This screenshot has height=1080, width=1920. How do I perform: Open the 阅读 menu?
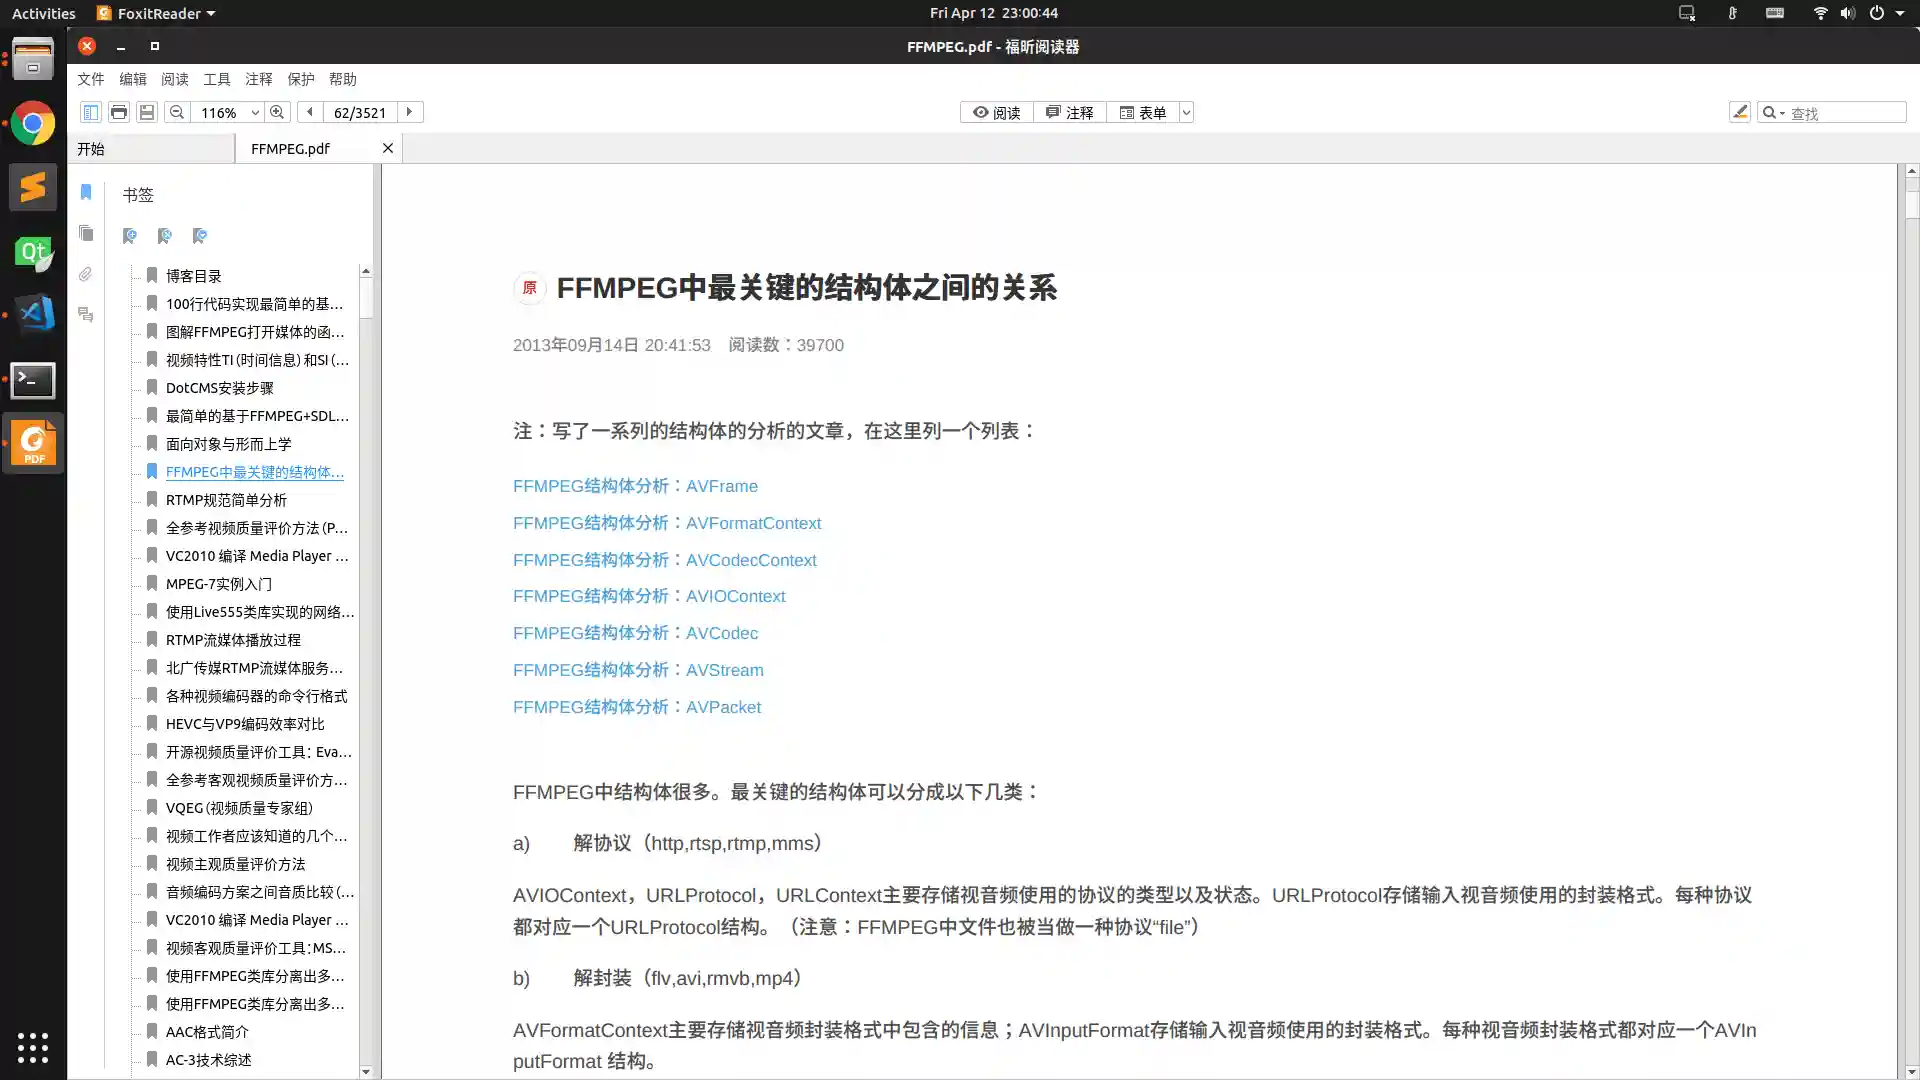coord(175,79)
